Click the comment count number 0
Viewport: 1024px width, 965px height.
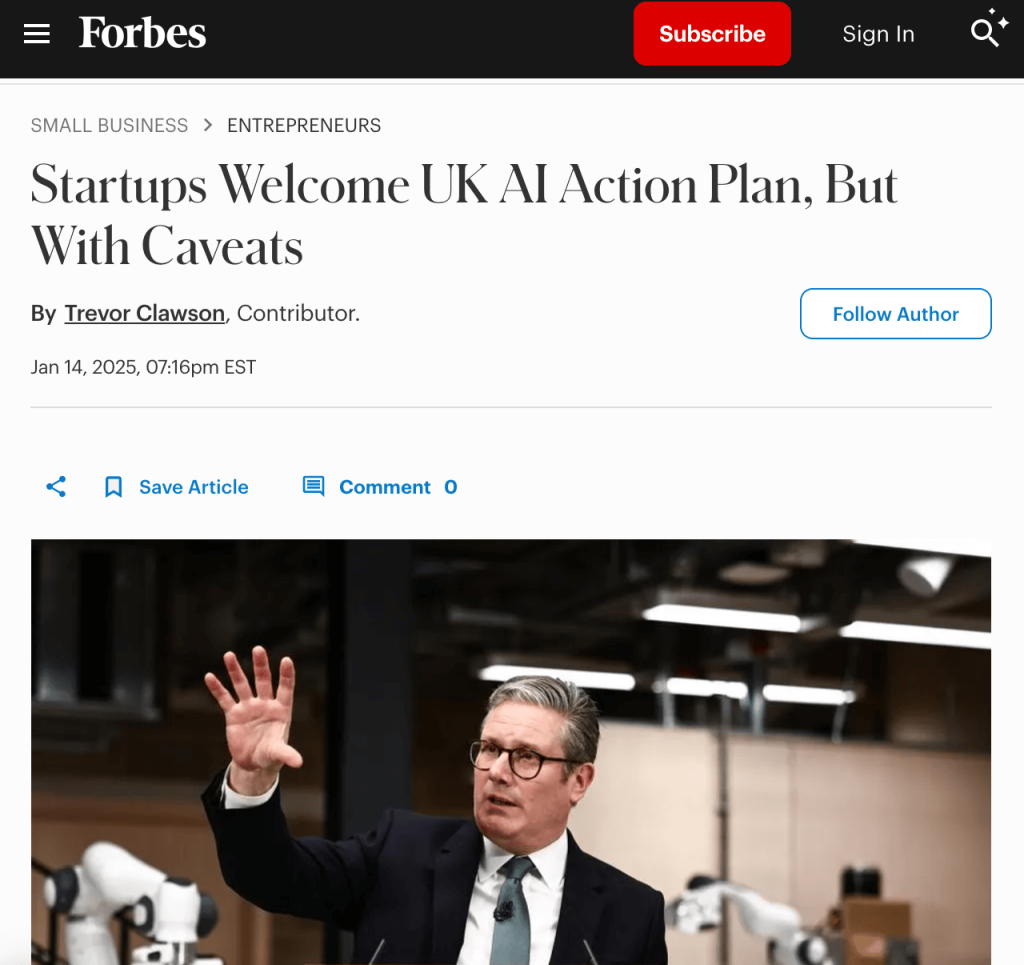[x=451, y=487]
